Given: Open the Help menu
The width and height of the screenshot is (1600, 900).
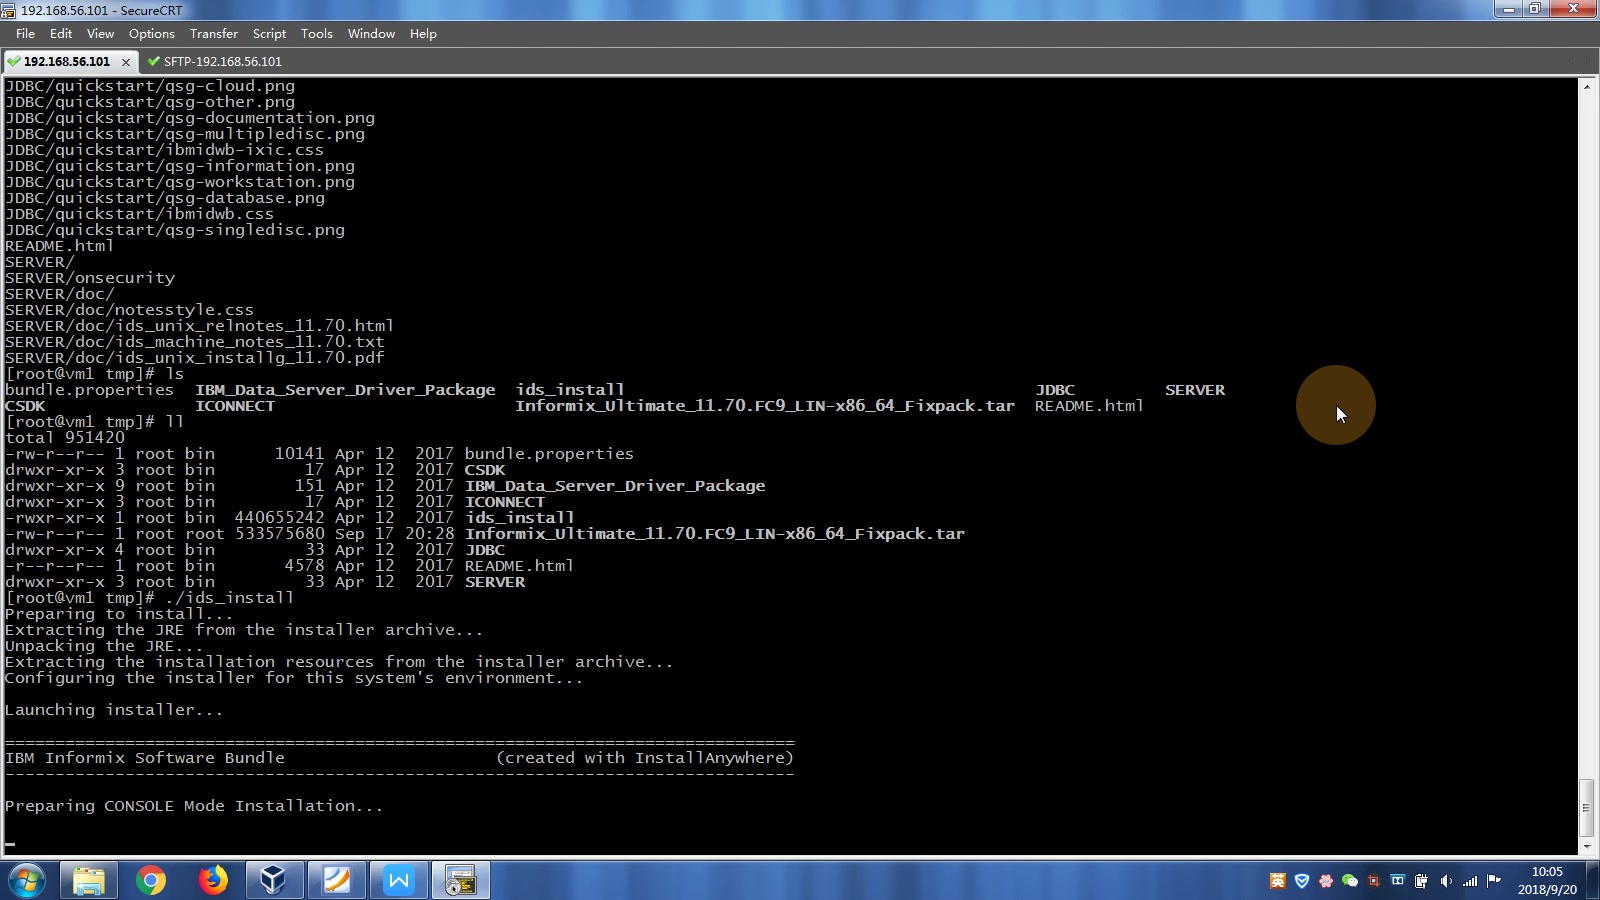Looking at the screenshot, I should [423, 33].
